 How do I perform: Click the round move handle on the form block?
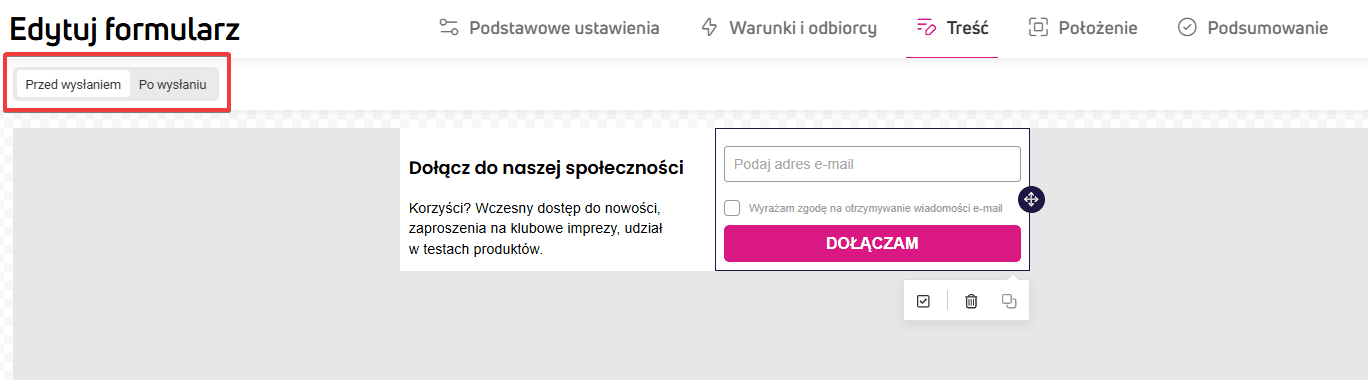tap(1031, 199)
